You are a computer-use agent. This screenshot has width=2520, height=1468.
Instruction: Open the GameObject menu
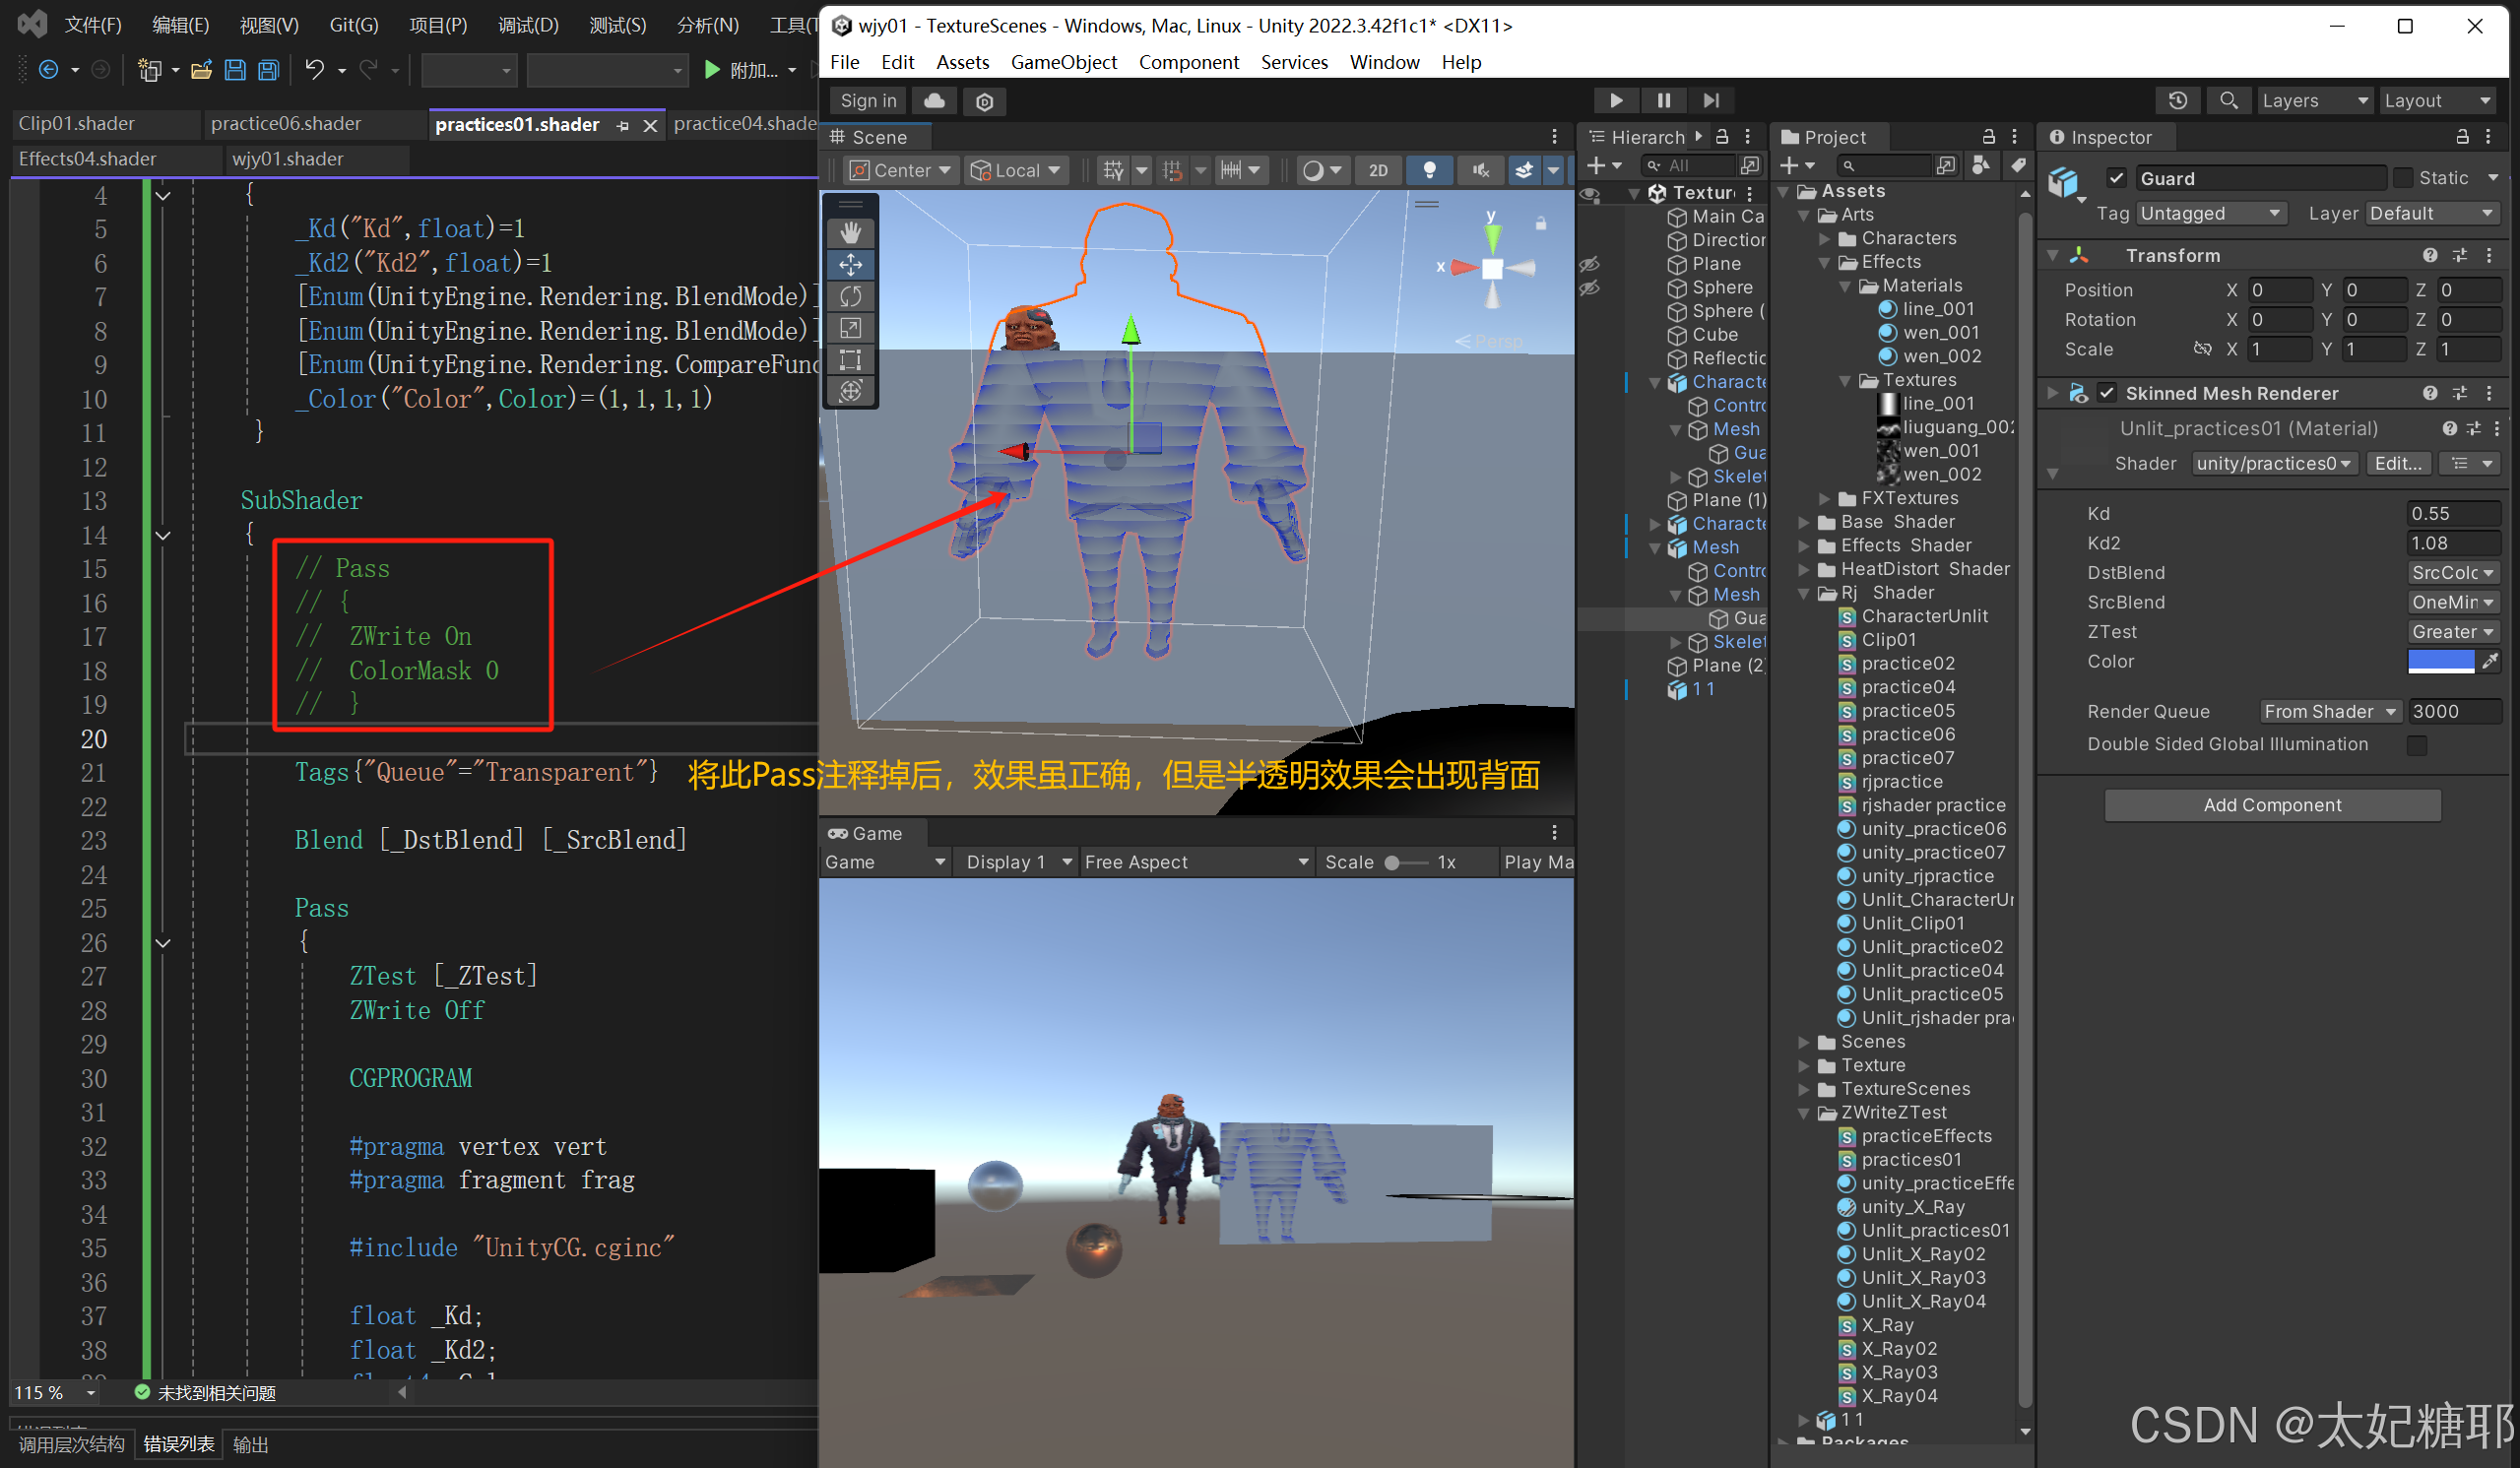pos(1063,62)
